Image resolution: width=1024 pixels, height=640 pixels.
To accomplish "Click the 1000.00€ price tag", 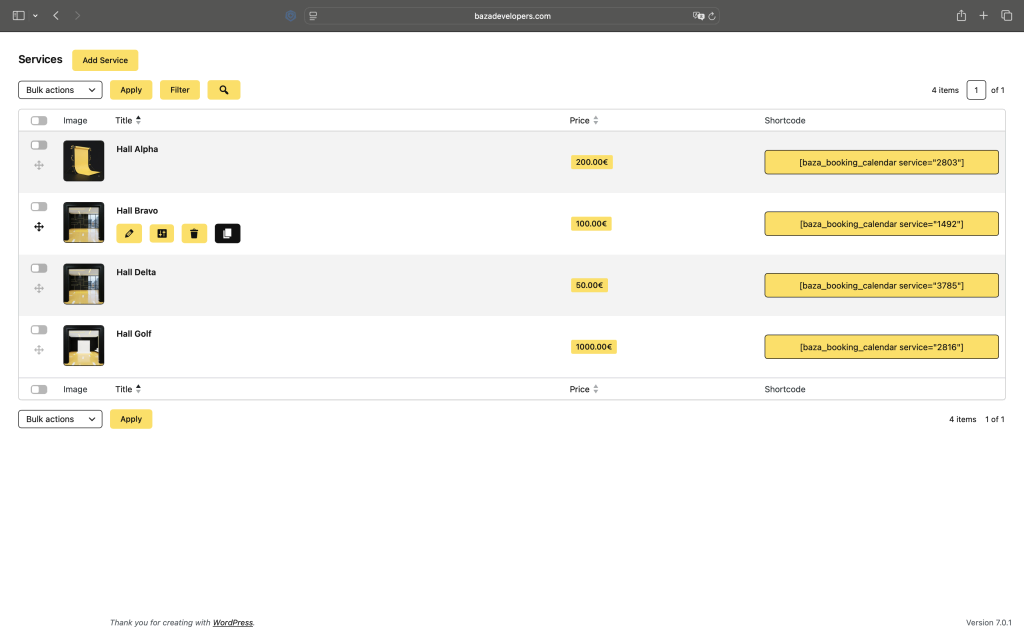I will [x=594, y=347].
